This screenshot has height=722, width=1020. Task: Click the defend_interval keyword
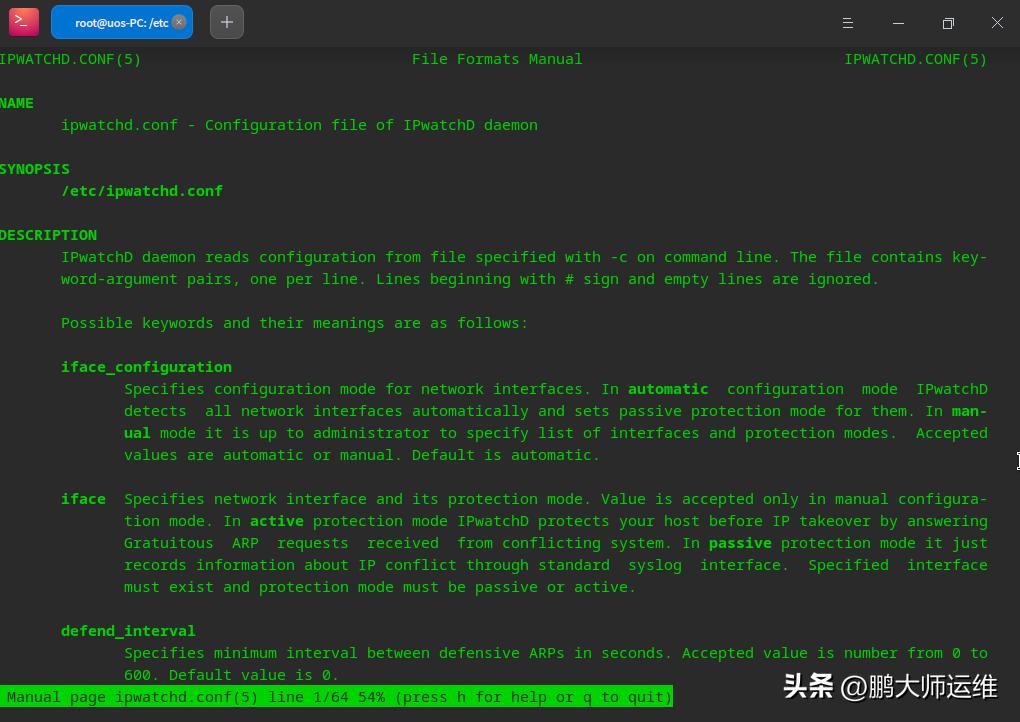[x=128, y=631]
